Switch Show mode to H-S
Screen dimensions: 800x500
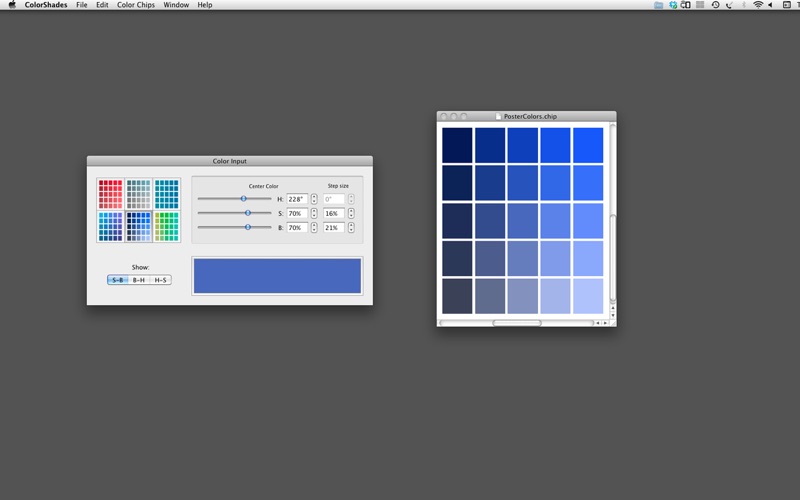tap(160, 280)
